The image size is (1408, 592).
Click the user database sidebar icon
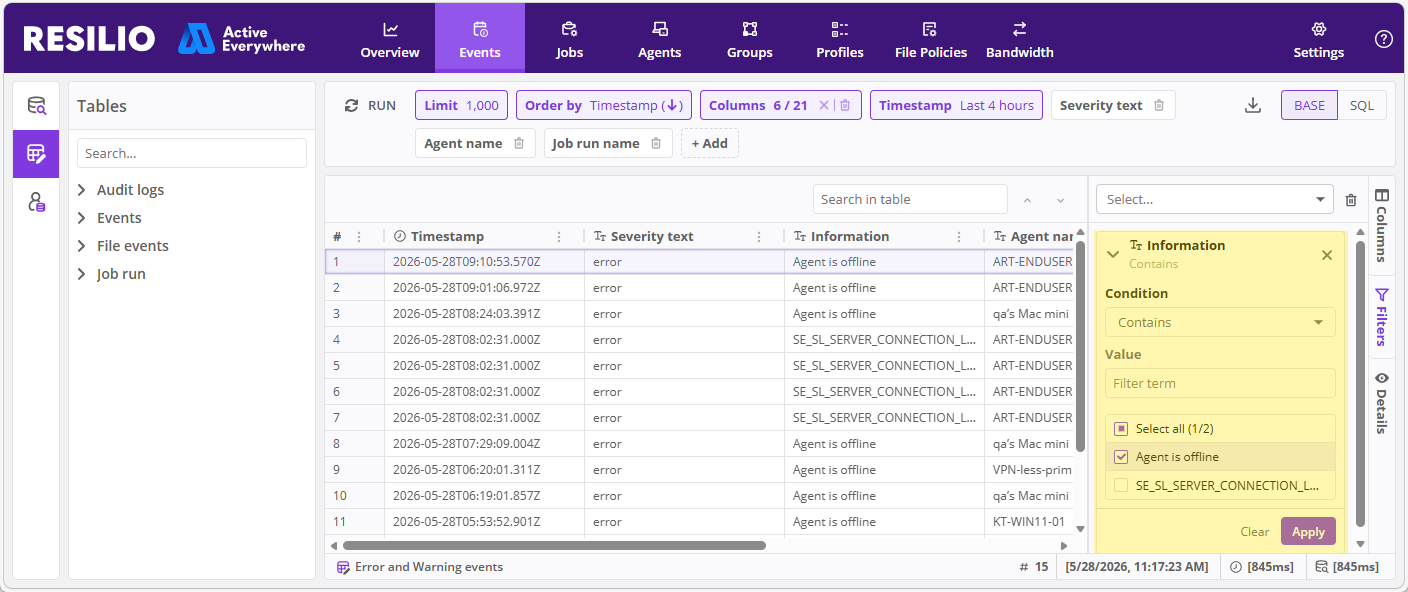[36, 202]
